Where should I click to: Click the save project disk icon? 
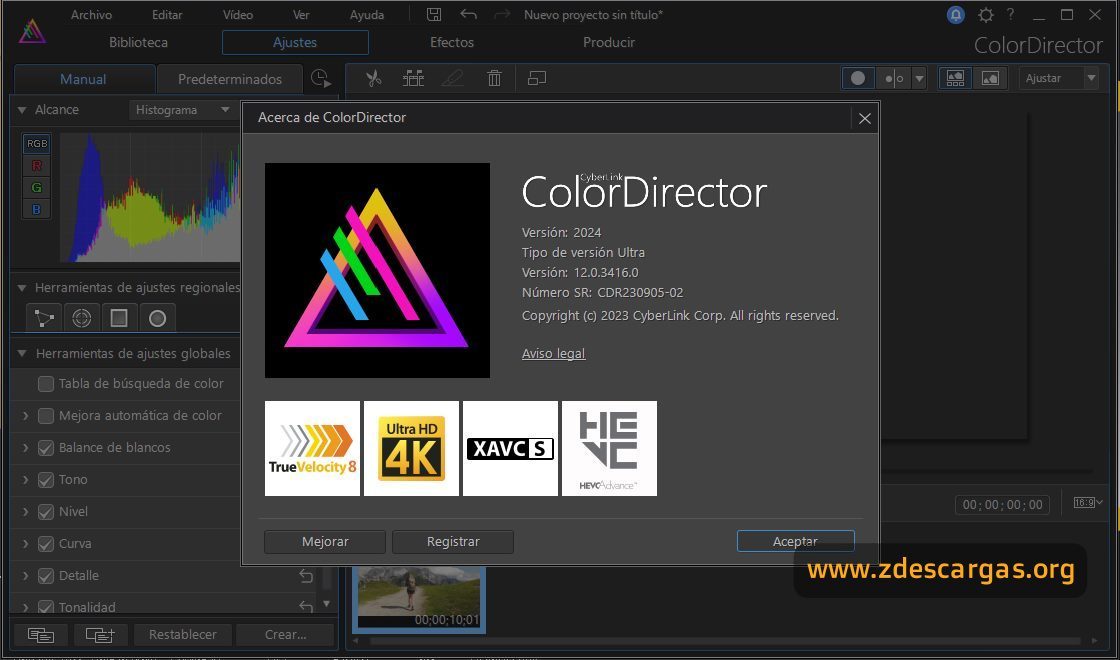tap(434, 14)
